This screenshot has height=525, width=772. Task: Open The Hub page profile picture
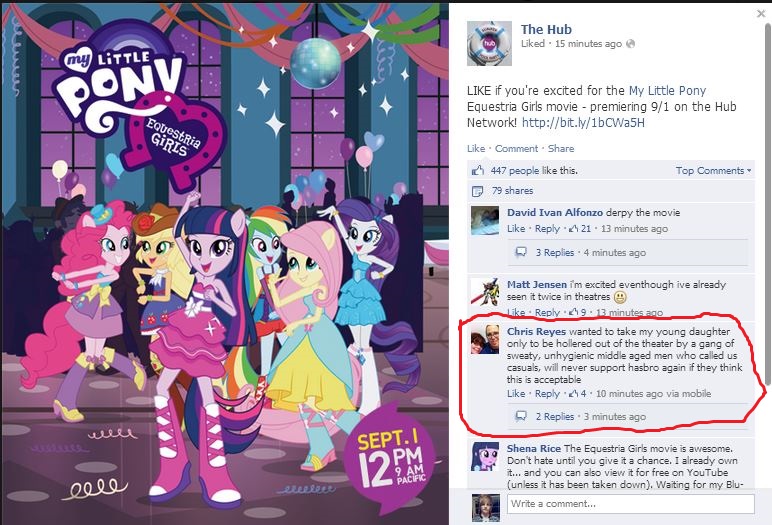pyautogui.click(x=489, y=43)
